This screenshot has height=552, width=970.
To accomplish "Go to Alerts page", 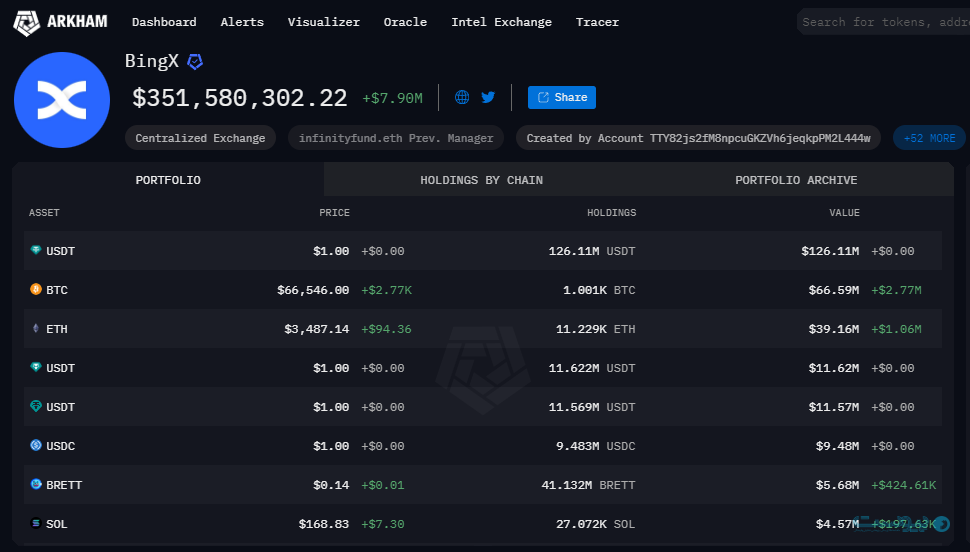I will 242,22.
